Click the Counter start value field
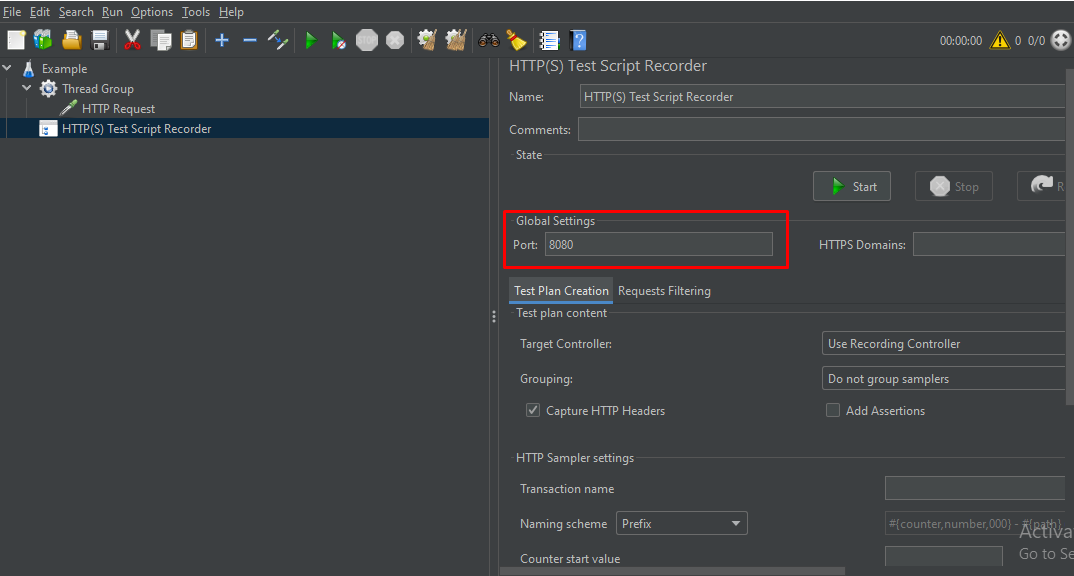 944,557
